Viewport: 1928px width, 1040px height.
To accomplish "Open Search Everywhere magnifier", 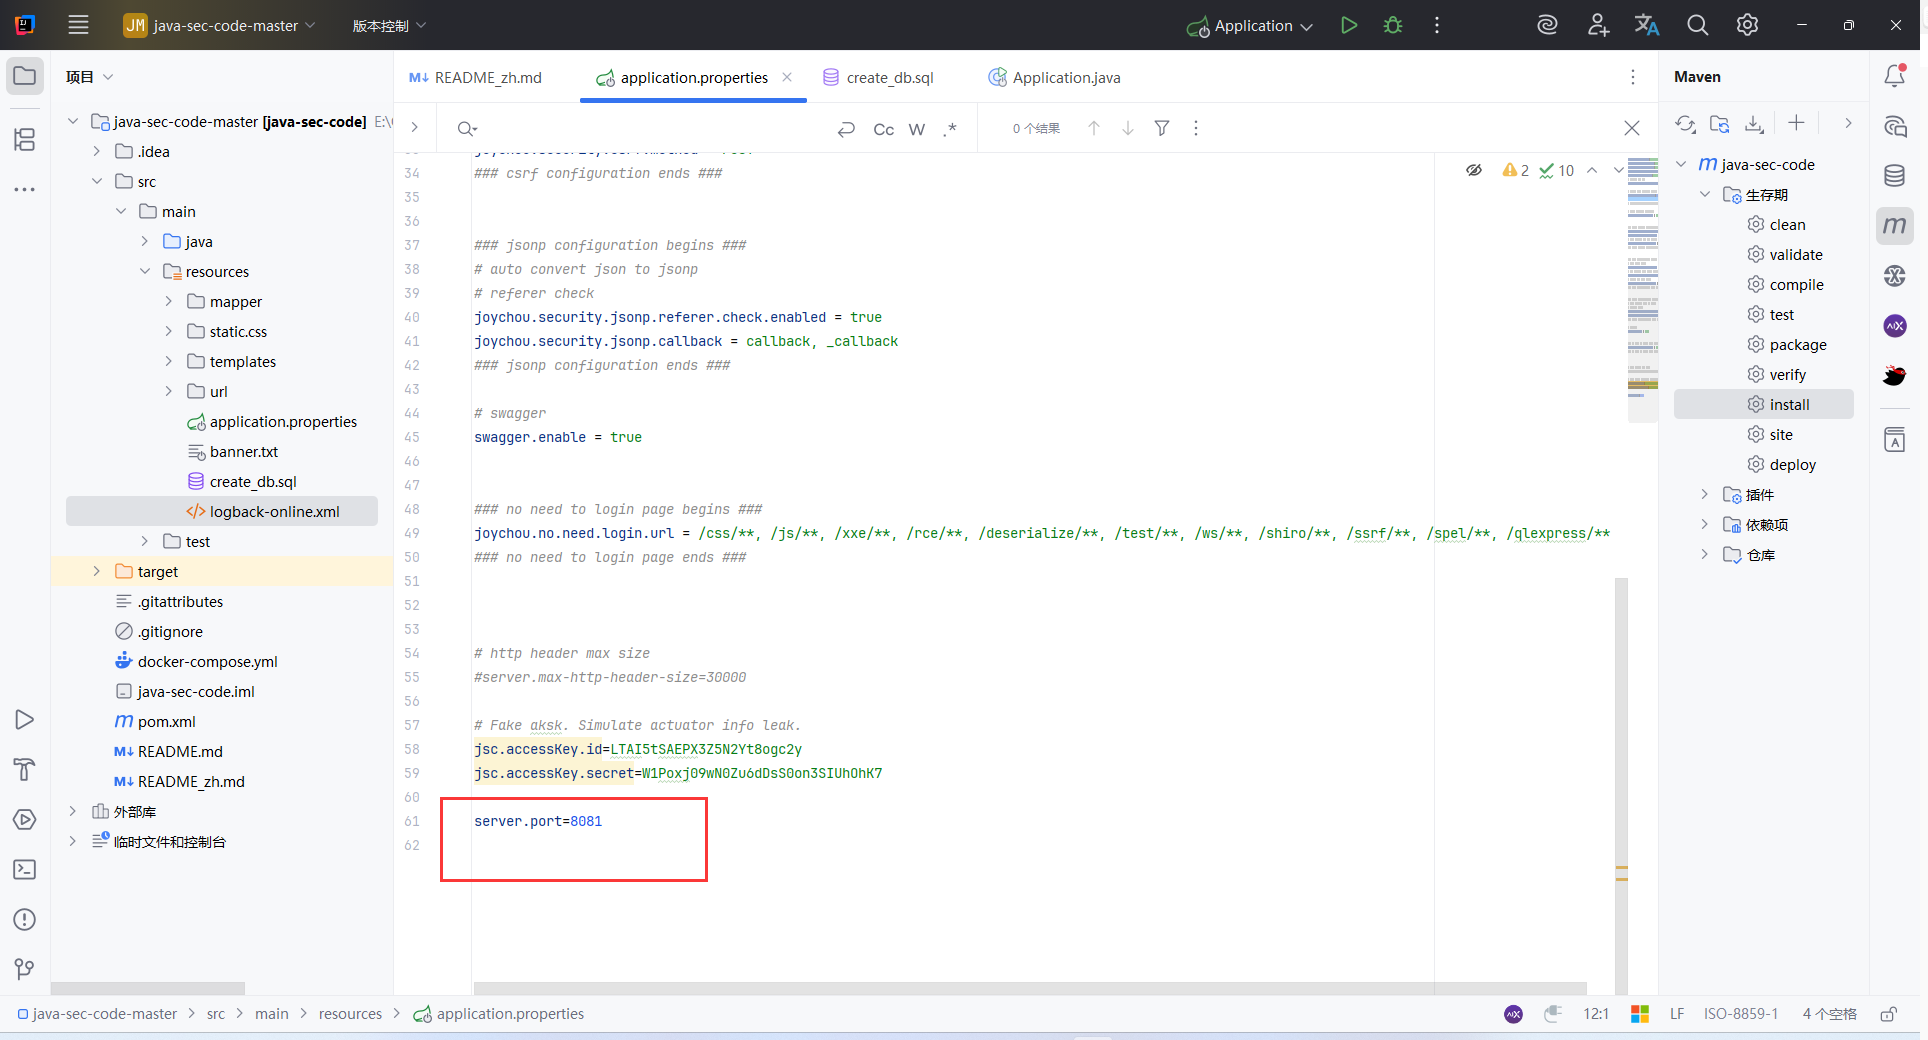I will click(1697, 25).
